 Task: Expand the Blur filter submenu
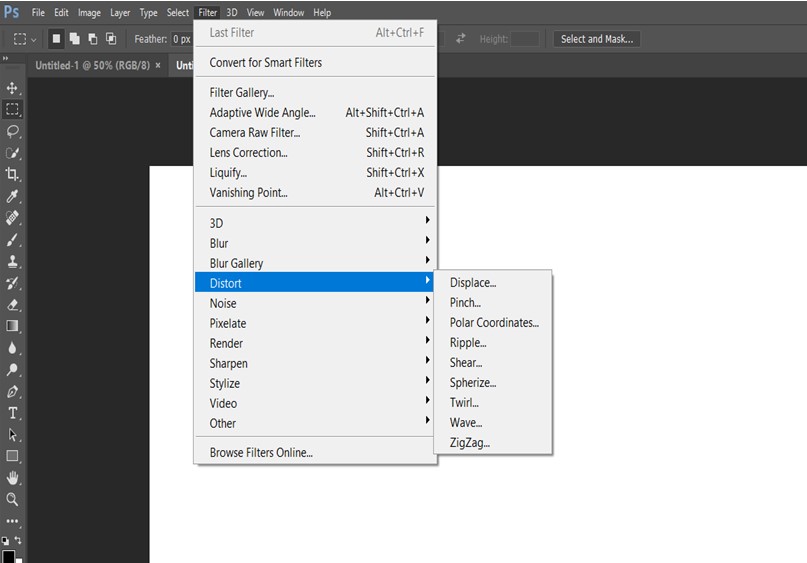click(x=314, y=243)
